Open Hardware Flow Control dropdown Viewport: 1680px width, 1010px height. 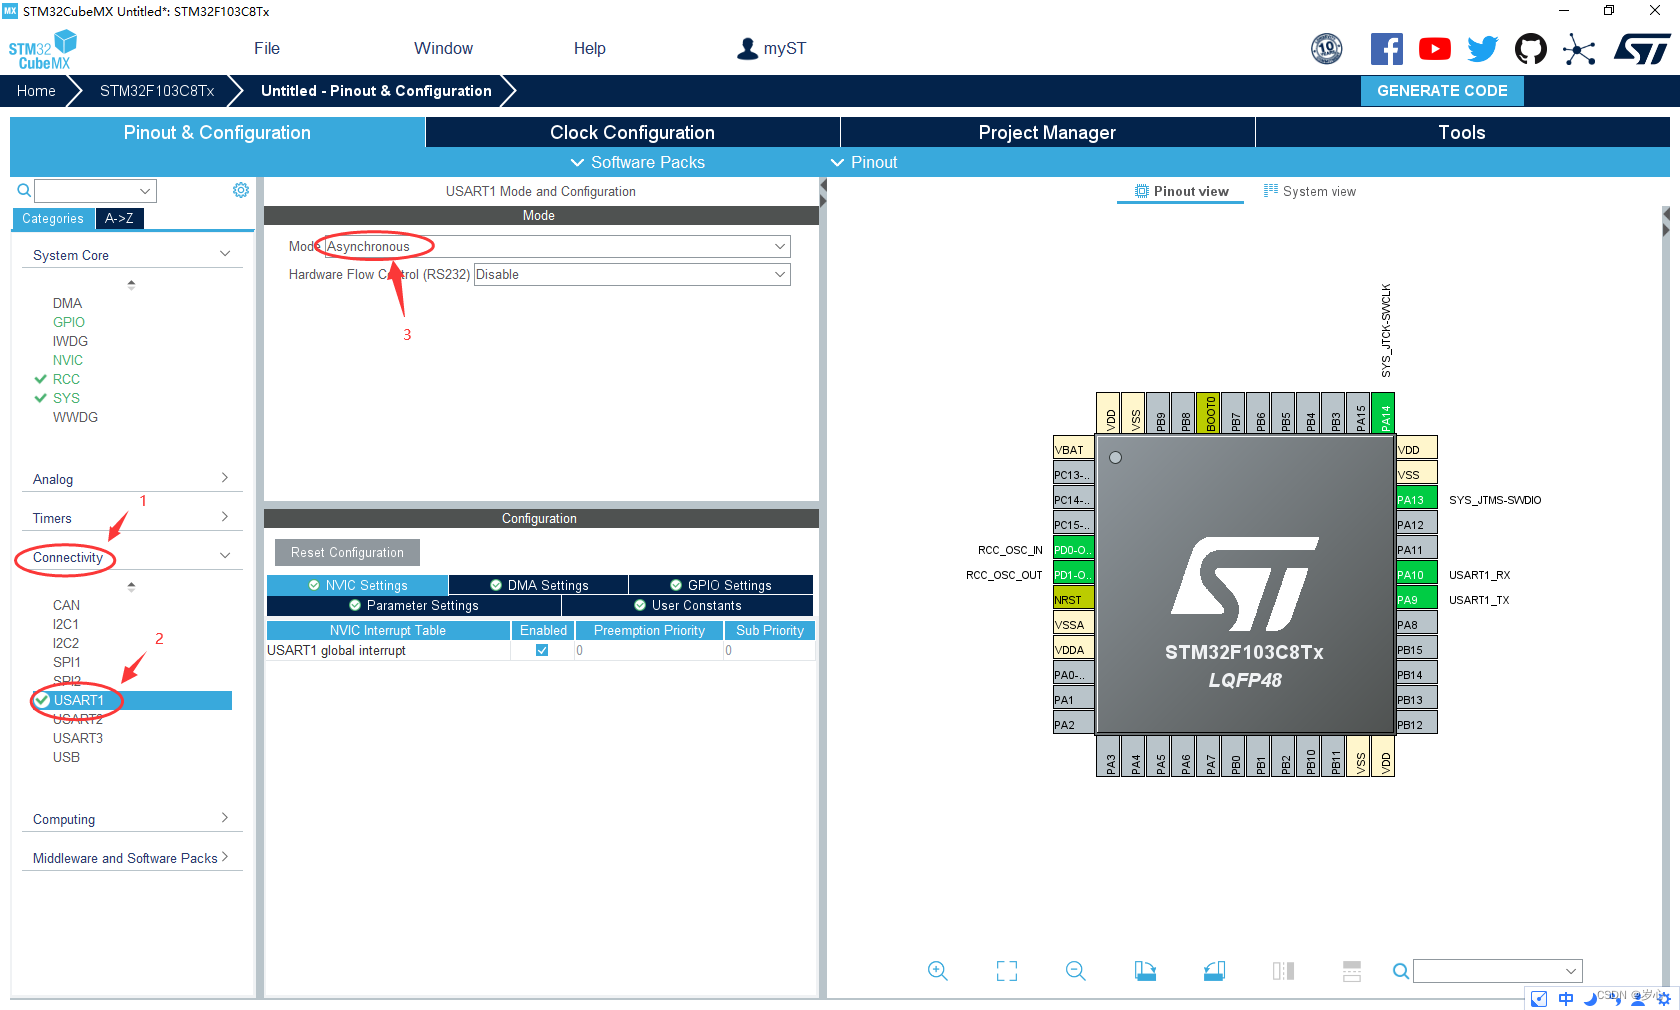632,274
